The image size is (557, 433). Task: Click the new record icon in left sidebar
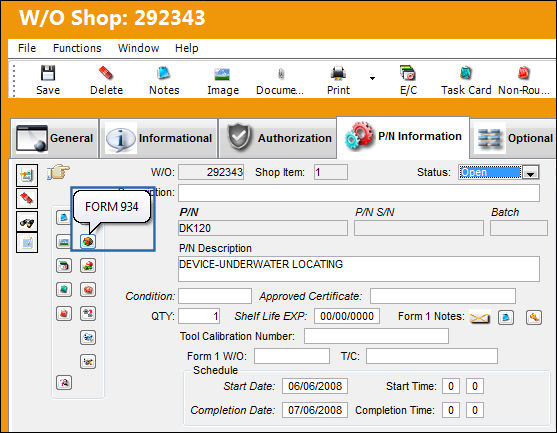coord(27,175)
